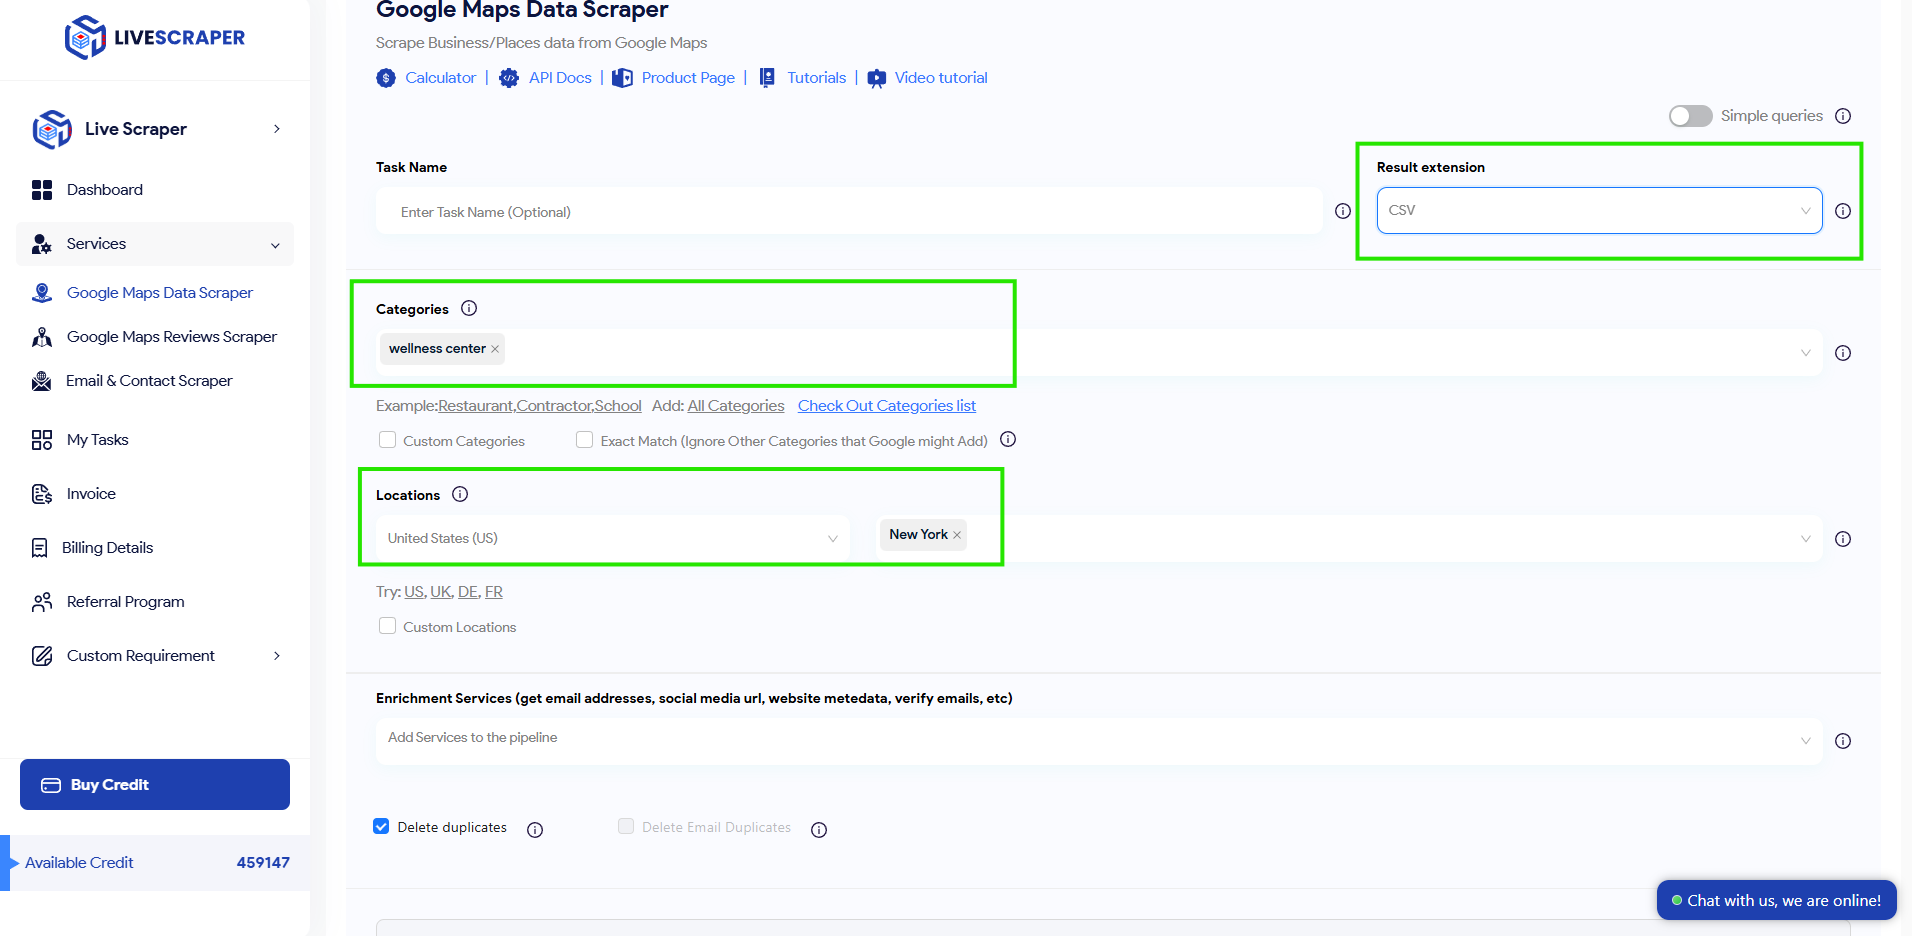Open Google Maps Reviews Scraper menu item
Image resolution: width=1912 pixels, height=936 pixels.
(x=172, y=337)
